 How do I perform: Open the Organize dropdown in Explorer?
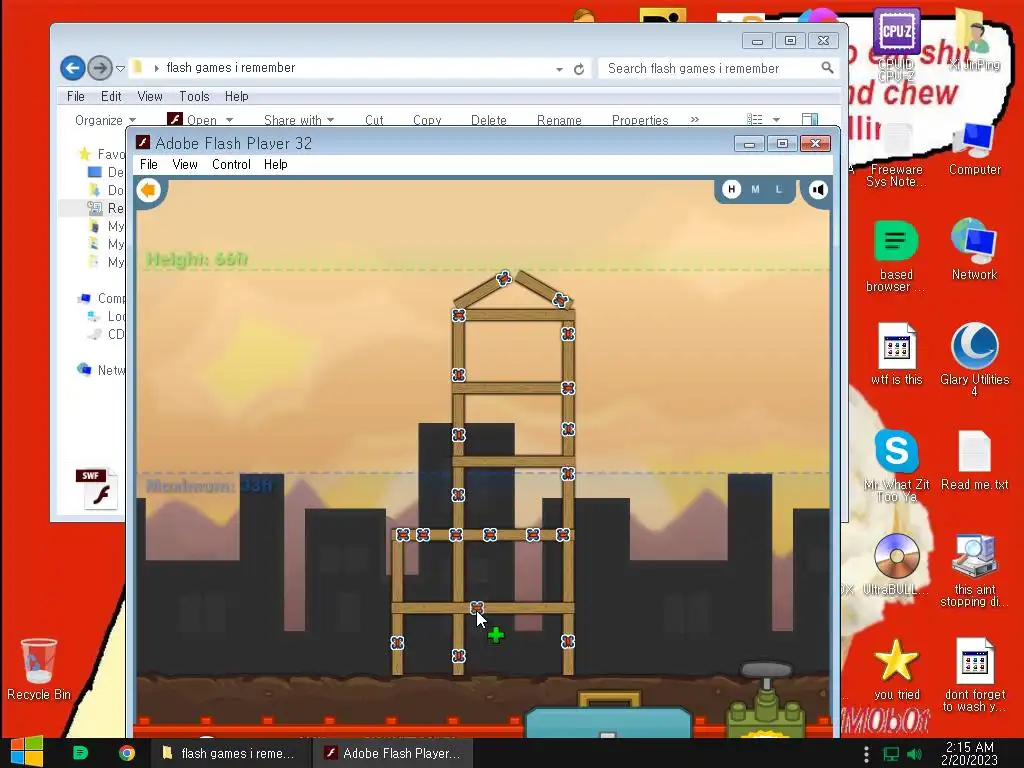105,120
